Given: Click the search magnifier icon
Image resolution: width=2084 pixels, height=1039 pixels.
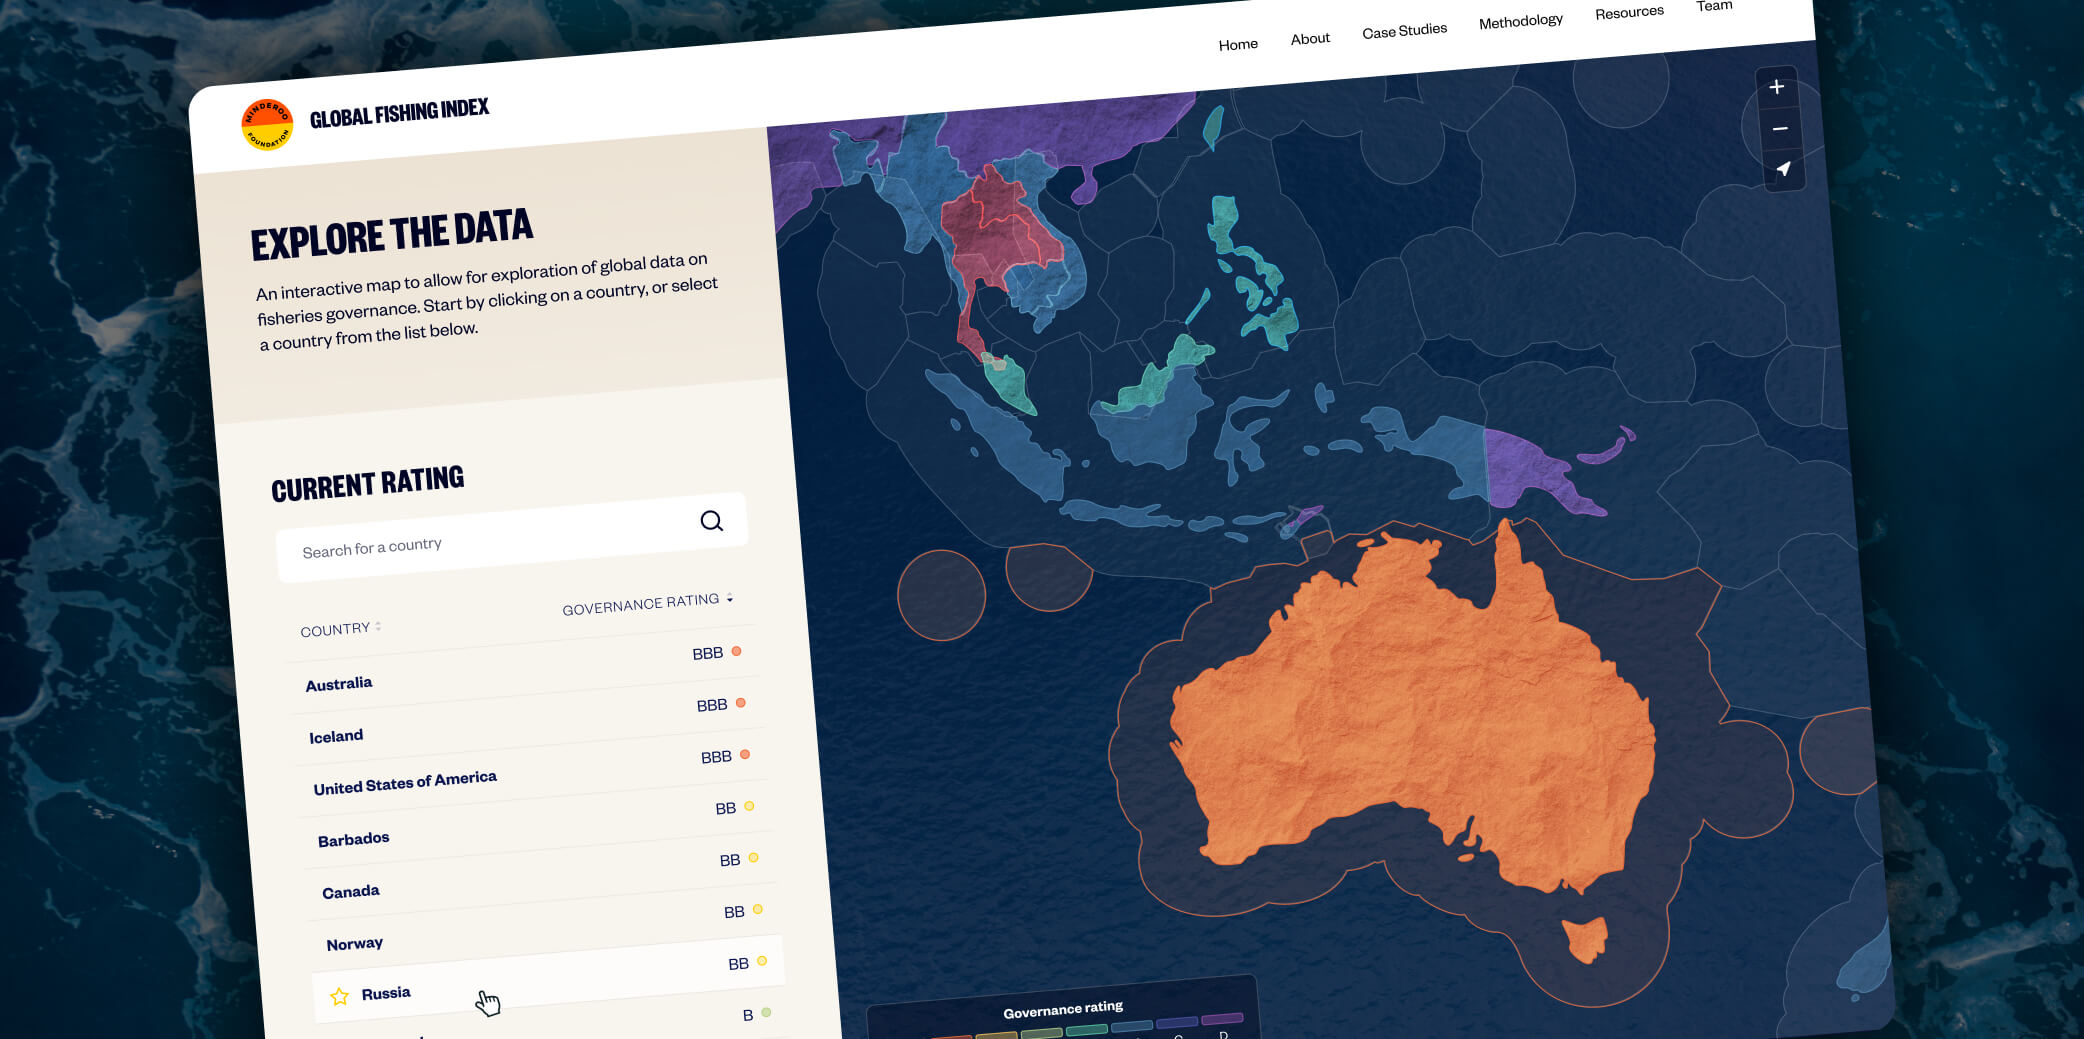Looking at the screenshot, I should (x=711, y=521).
